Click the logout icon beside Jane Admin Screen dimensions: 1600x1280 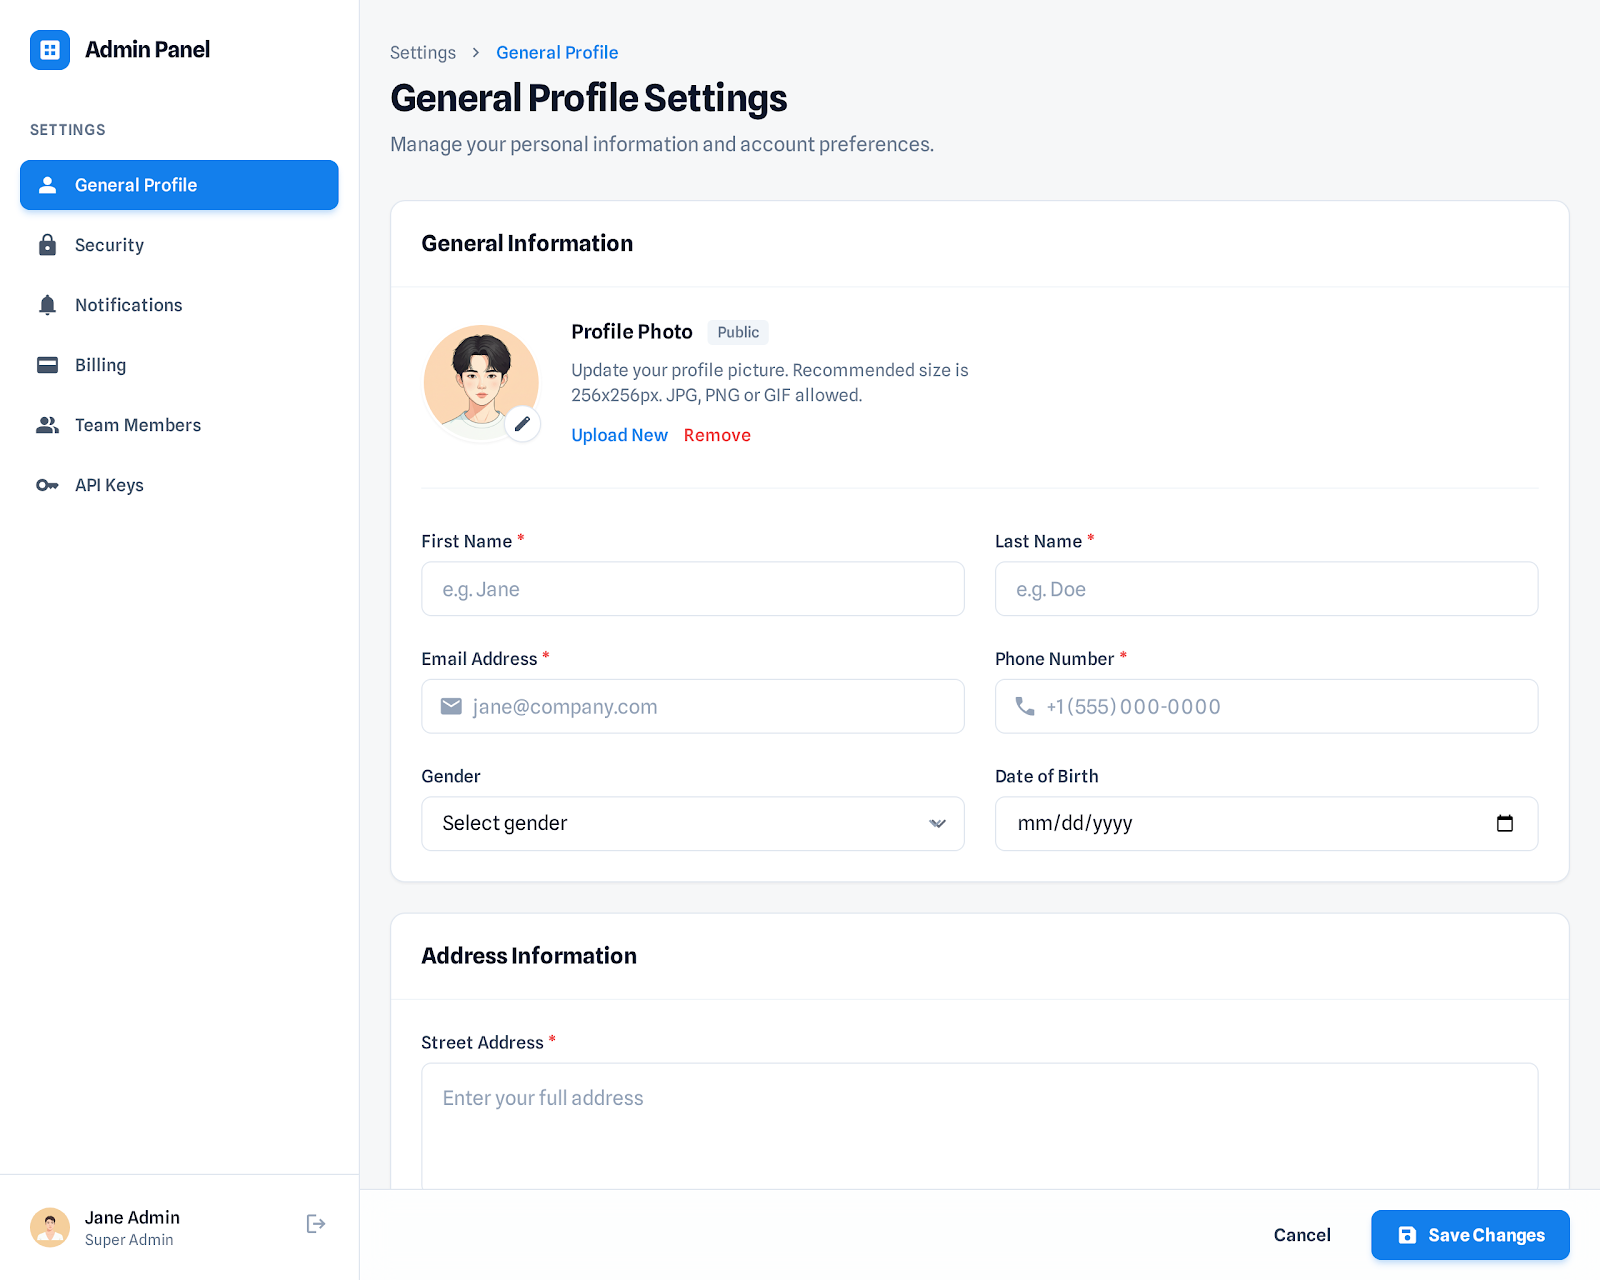[x=316, y=1224]
